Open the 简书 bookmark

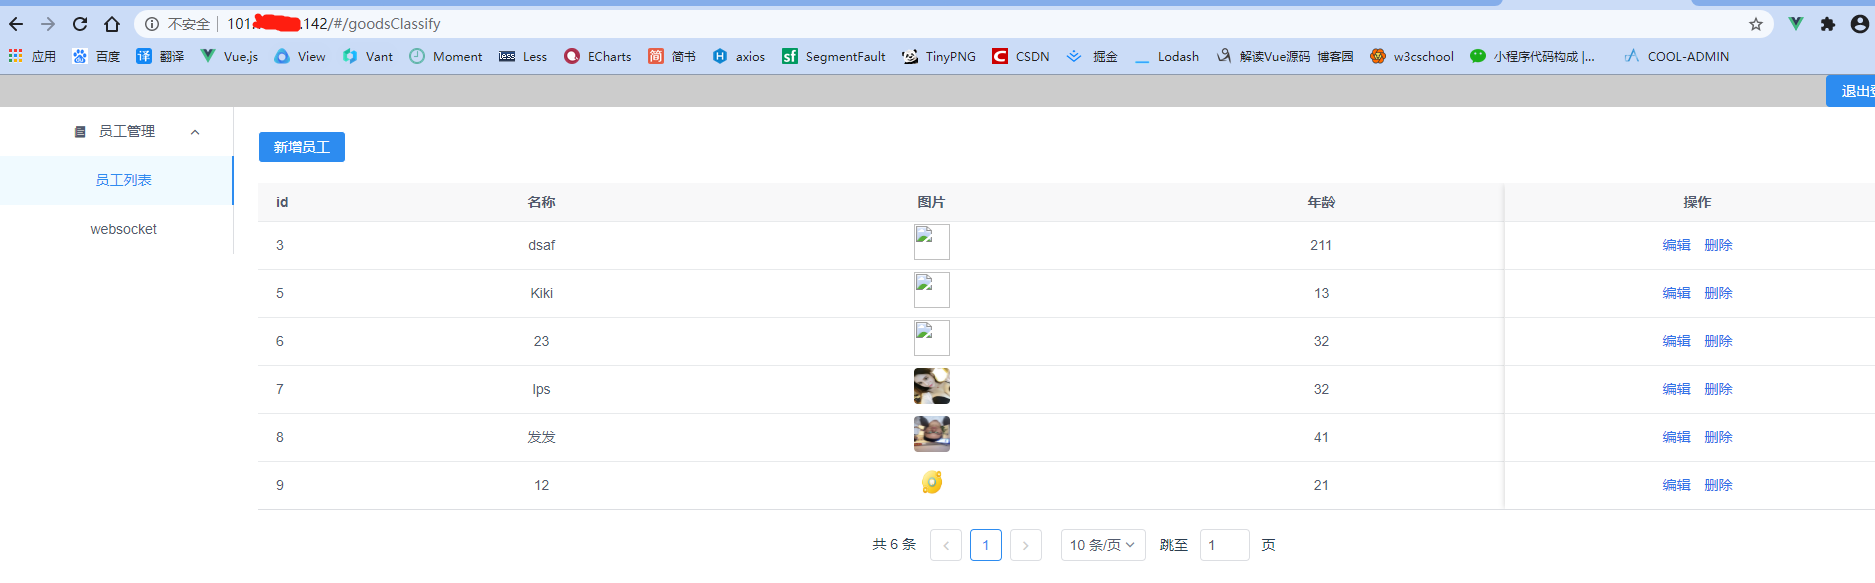point(672,56)
